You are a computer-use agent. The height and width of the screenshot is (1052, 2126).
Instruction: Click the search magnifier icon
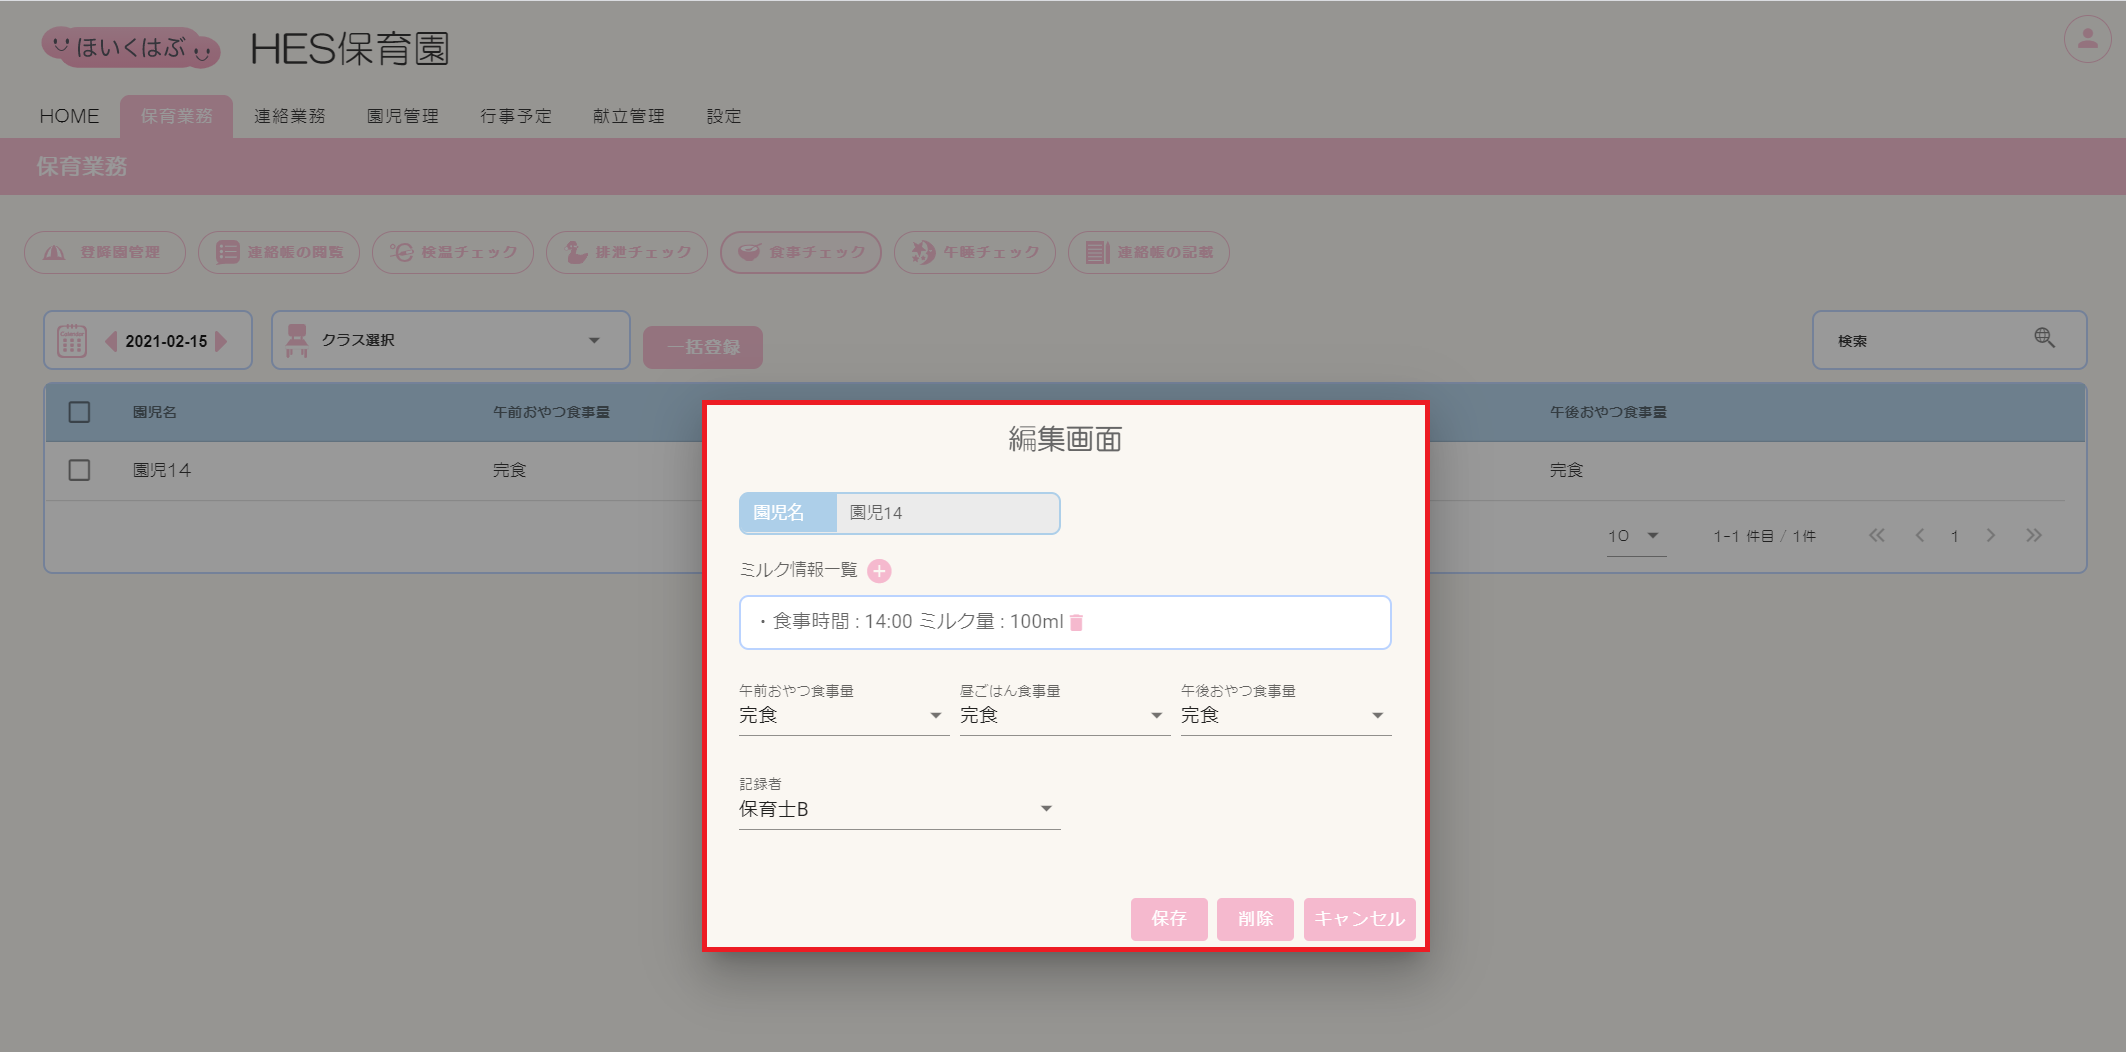[x=2044, y=338]
